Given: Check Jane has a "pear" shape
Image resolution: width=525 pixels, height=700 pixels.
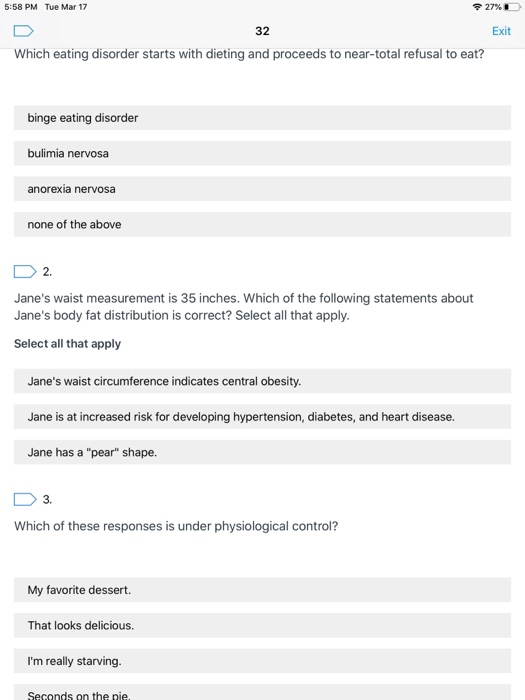Looking at the screenshot, I should tap(262, 452).
